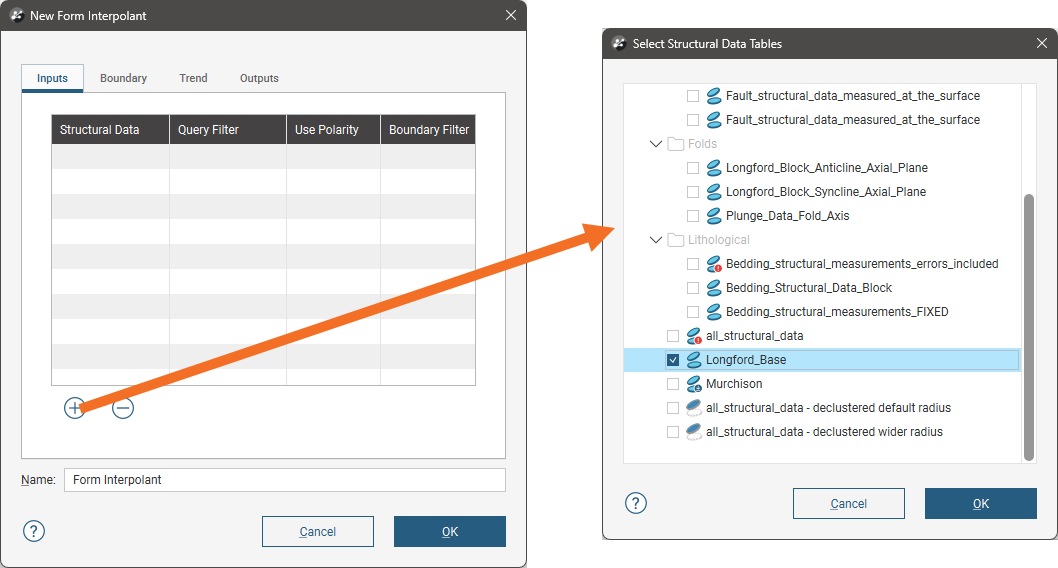Cancel the New Form Interpolant dialog
The width and height of the screenshot is (1058, 568).
pyautogui.click(x=317, y=531)
